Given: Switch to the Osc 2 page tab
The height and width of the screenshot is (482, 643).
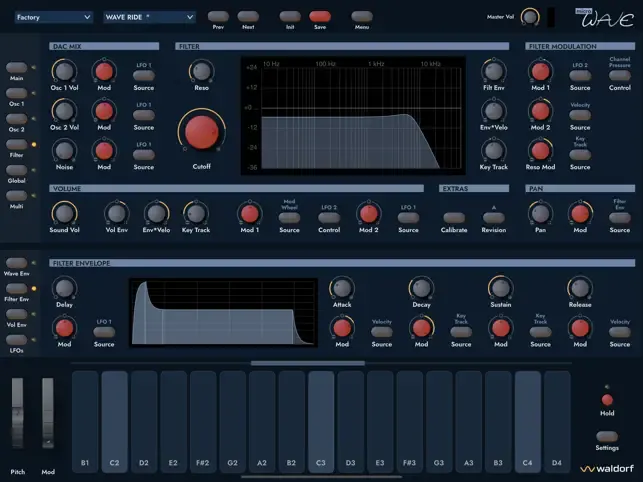Looking at the screenshot, I should [x=16, y=119].
